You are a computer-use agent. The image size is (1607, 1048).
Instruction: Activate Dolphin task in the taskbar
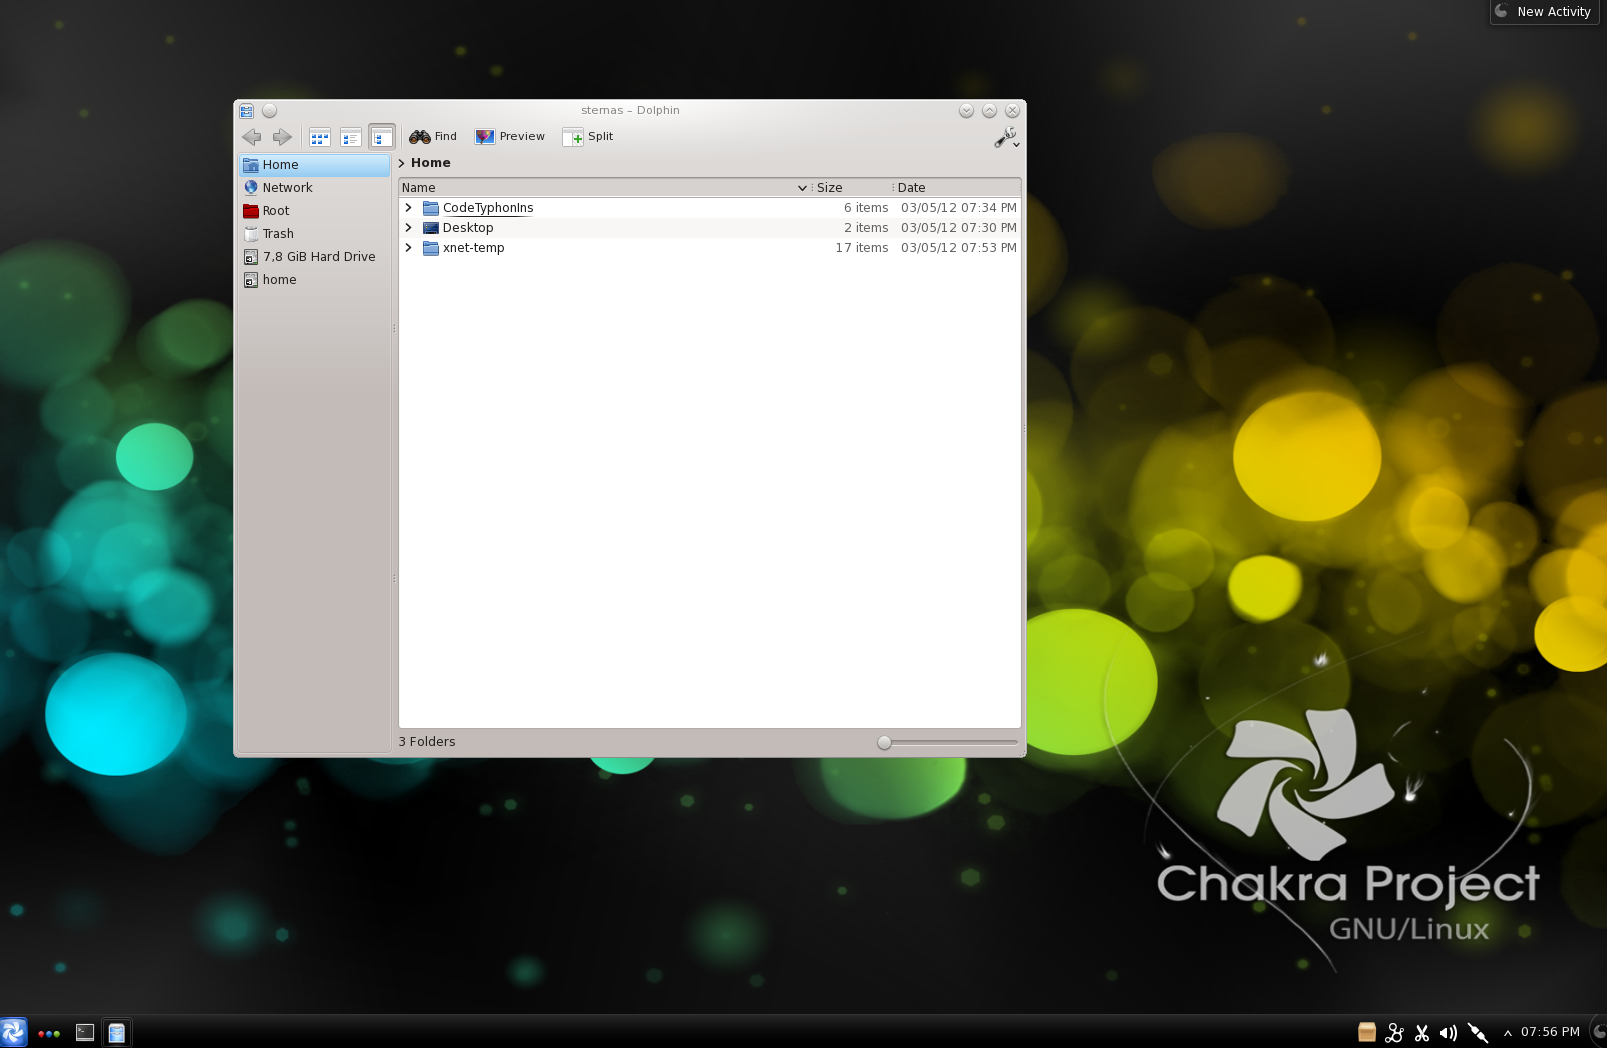pyautogui.click(x=117, y=1033)
